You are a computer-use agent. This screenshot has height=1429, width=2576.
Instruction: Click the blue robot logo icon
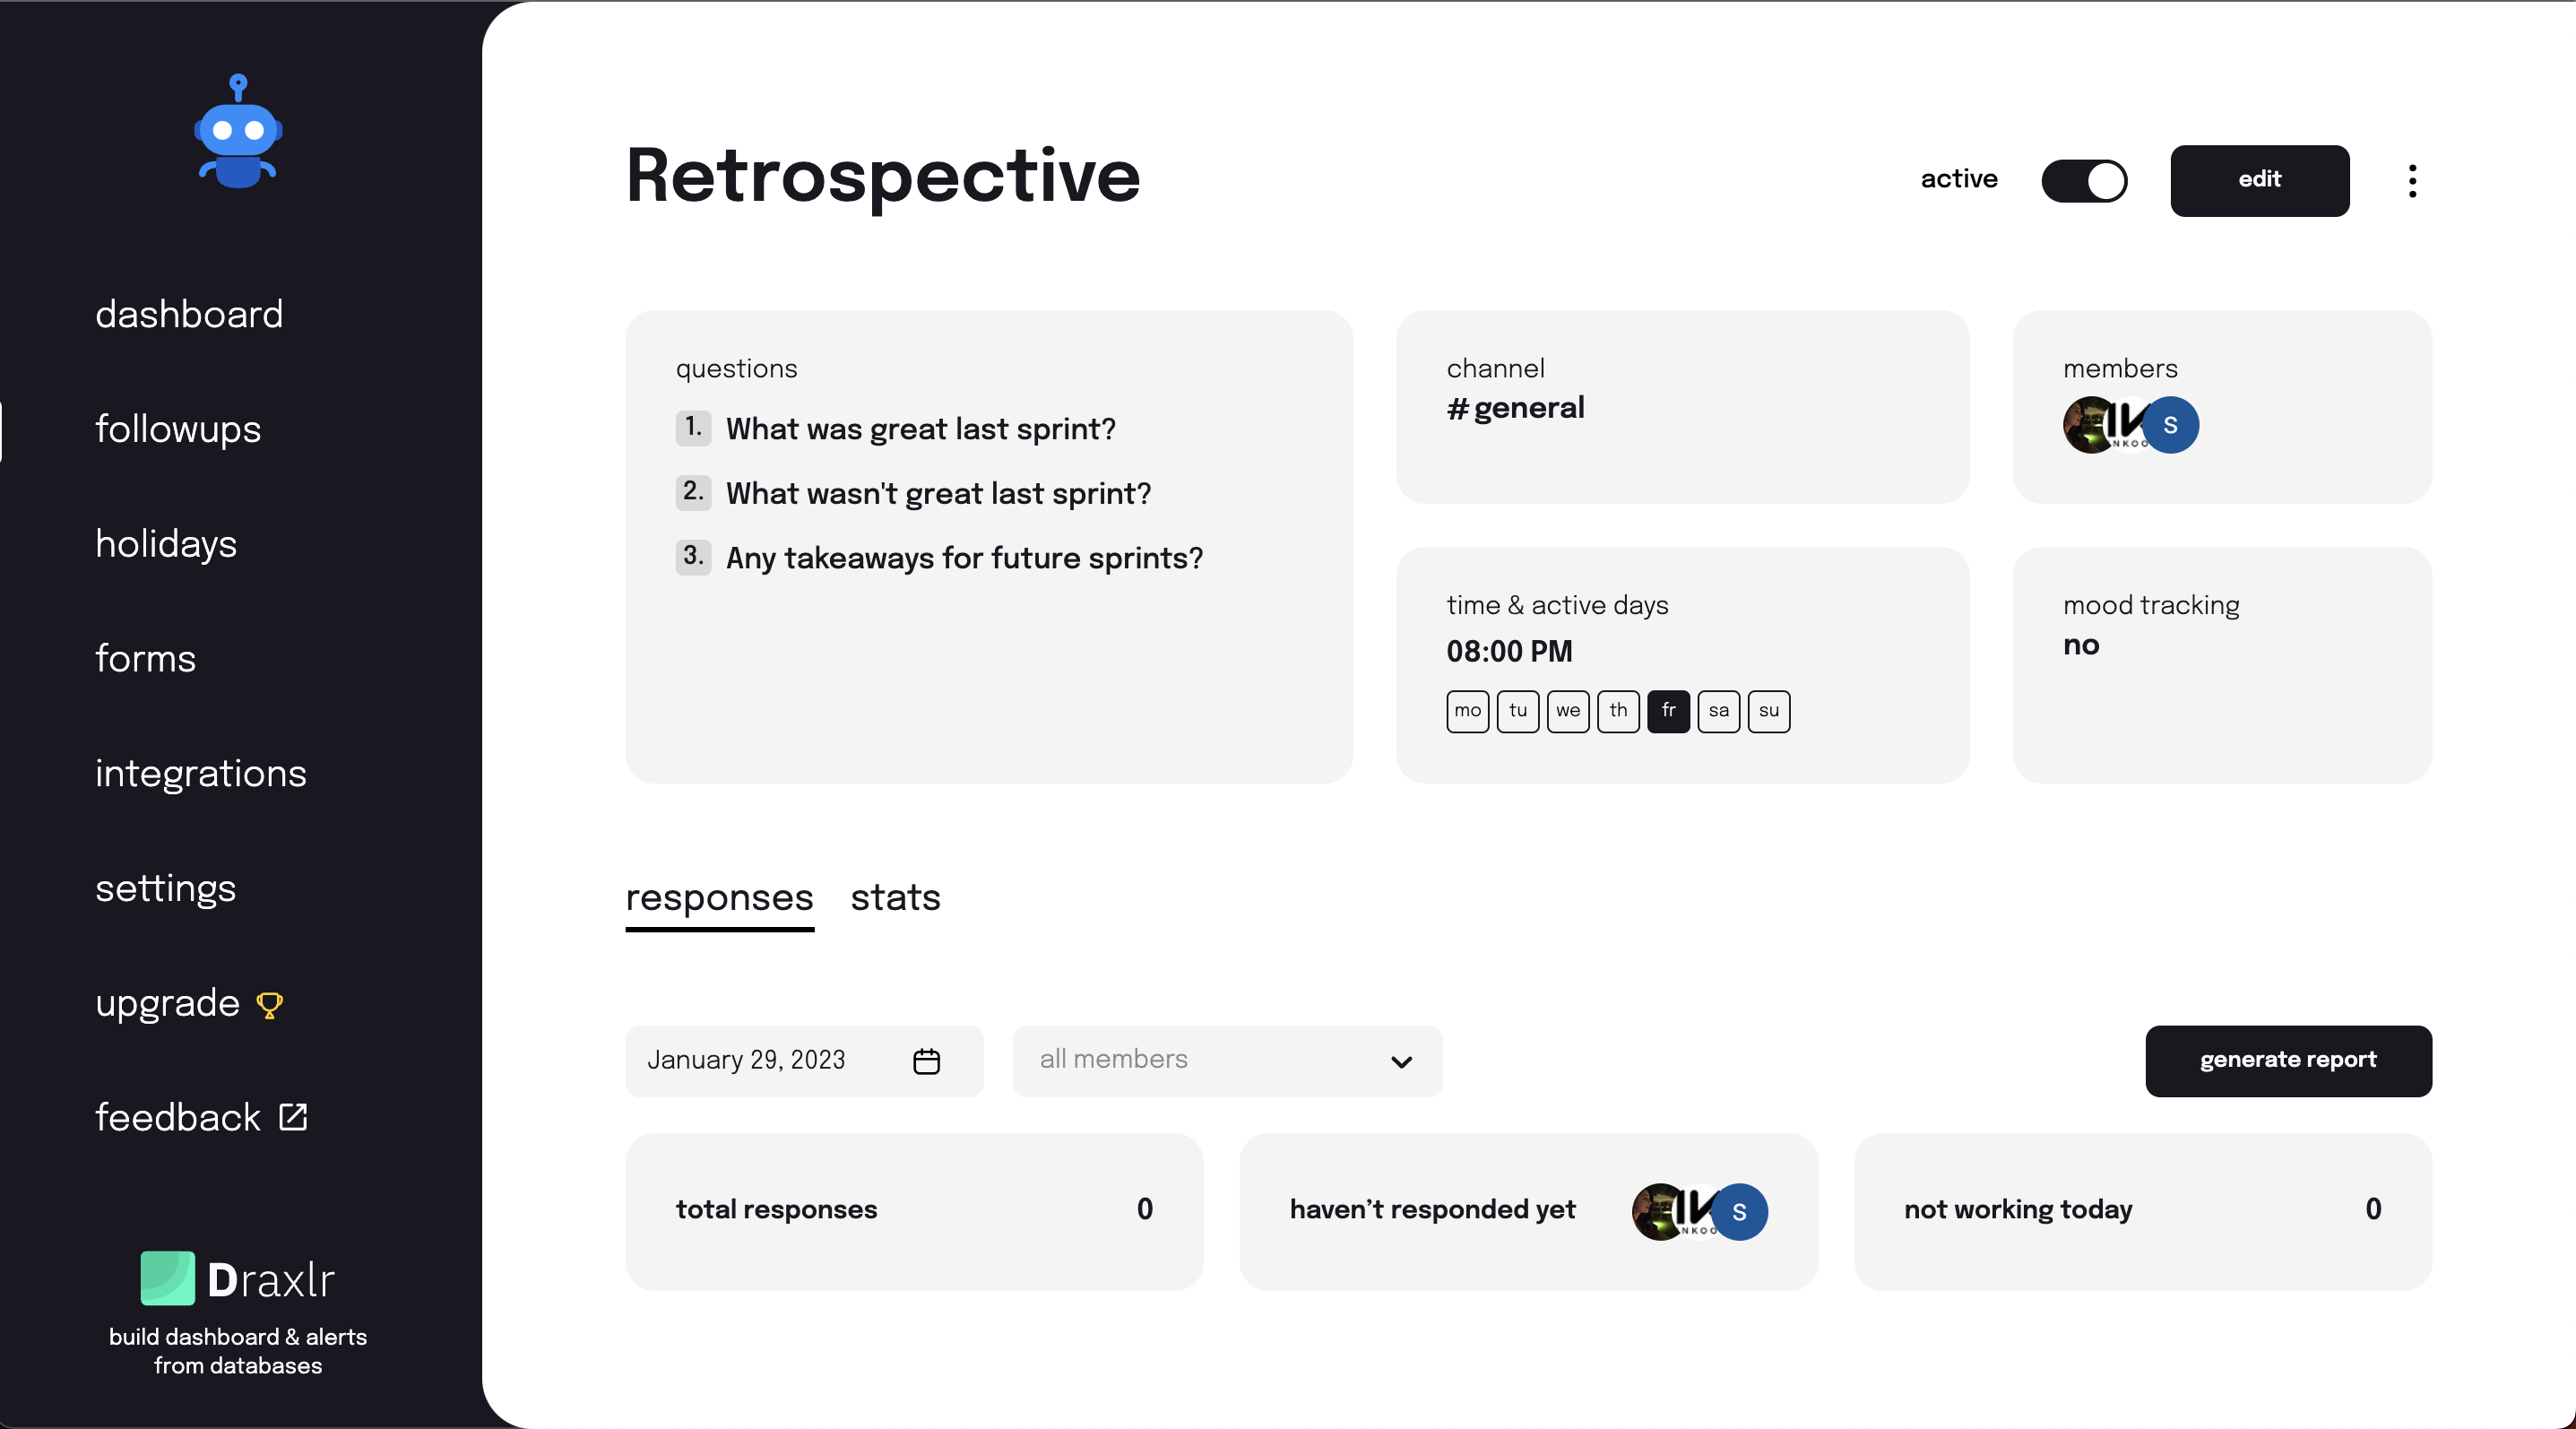(238, 131)
